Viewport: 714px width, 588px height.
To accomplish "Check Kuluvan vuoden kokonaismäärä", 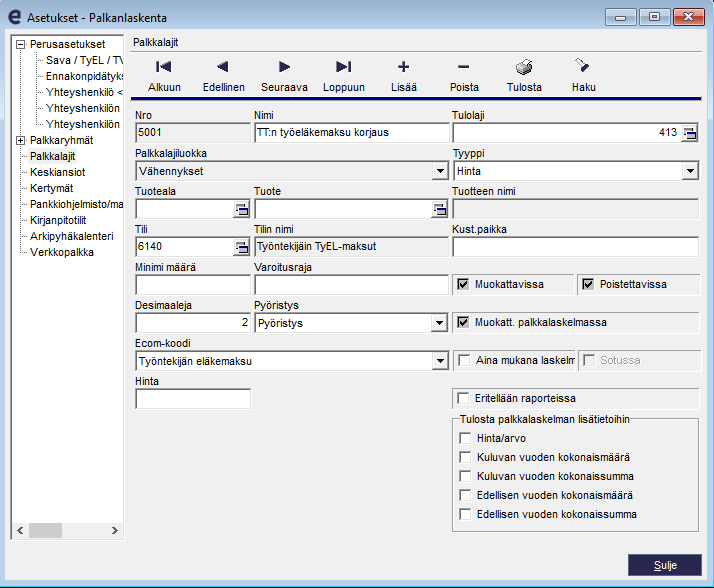I will pos(465,457).
